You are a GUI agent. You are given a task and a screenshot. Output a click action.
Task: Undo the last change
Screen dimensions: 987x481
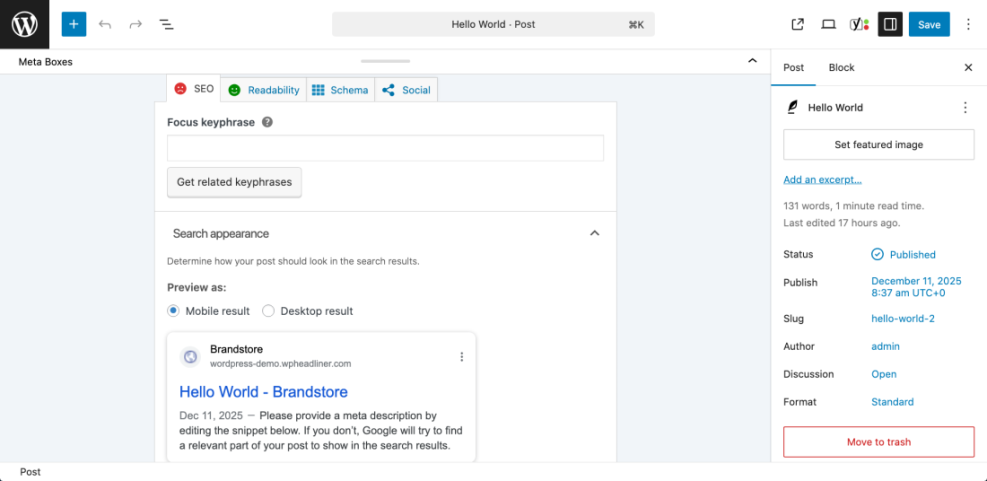point(105,25)
